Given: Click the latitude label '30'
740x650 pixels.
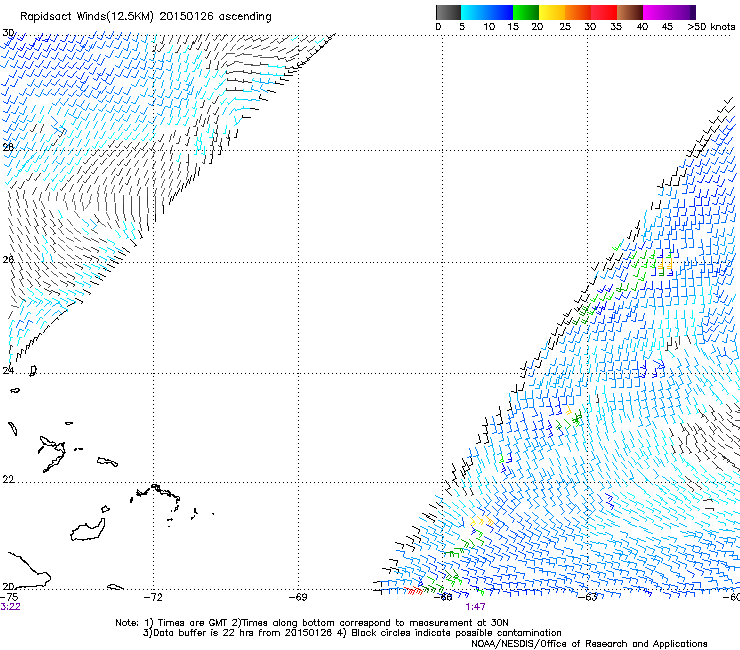Looking at the screenshot, I should pos(8,33).
